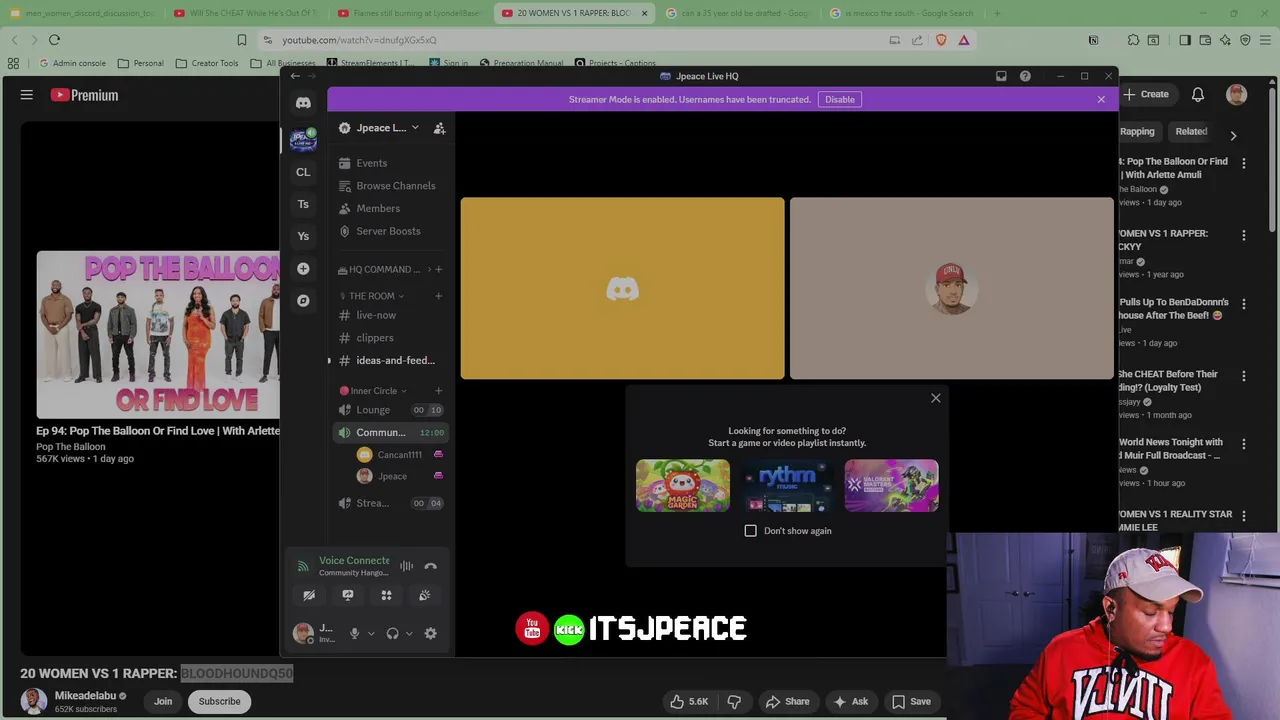Open options for 20 WOMEN VS 1 RAPPER suggestion
This screenshot has height=720, width=1280.
click(x=1244, y=235)
